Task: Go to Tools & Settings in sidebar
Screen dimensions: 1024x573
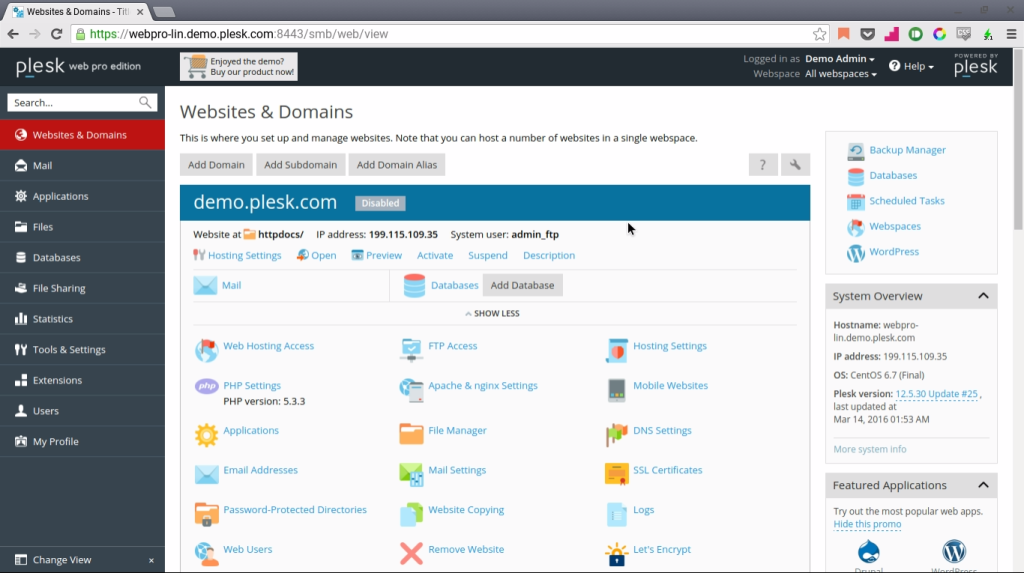Action: coord(69,350)
